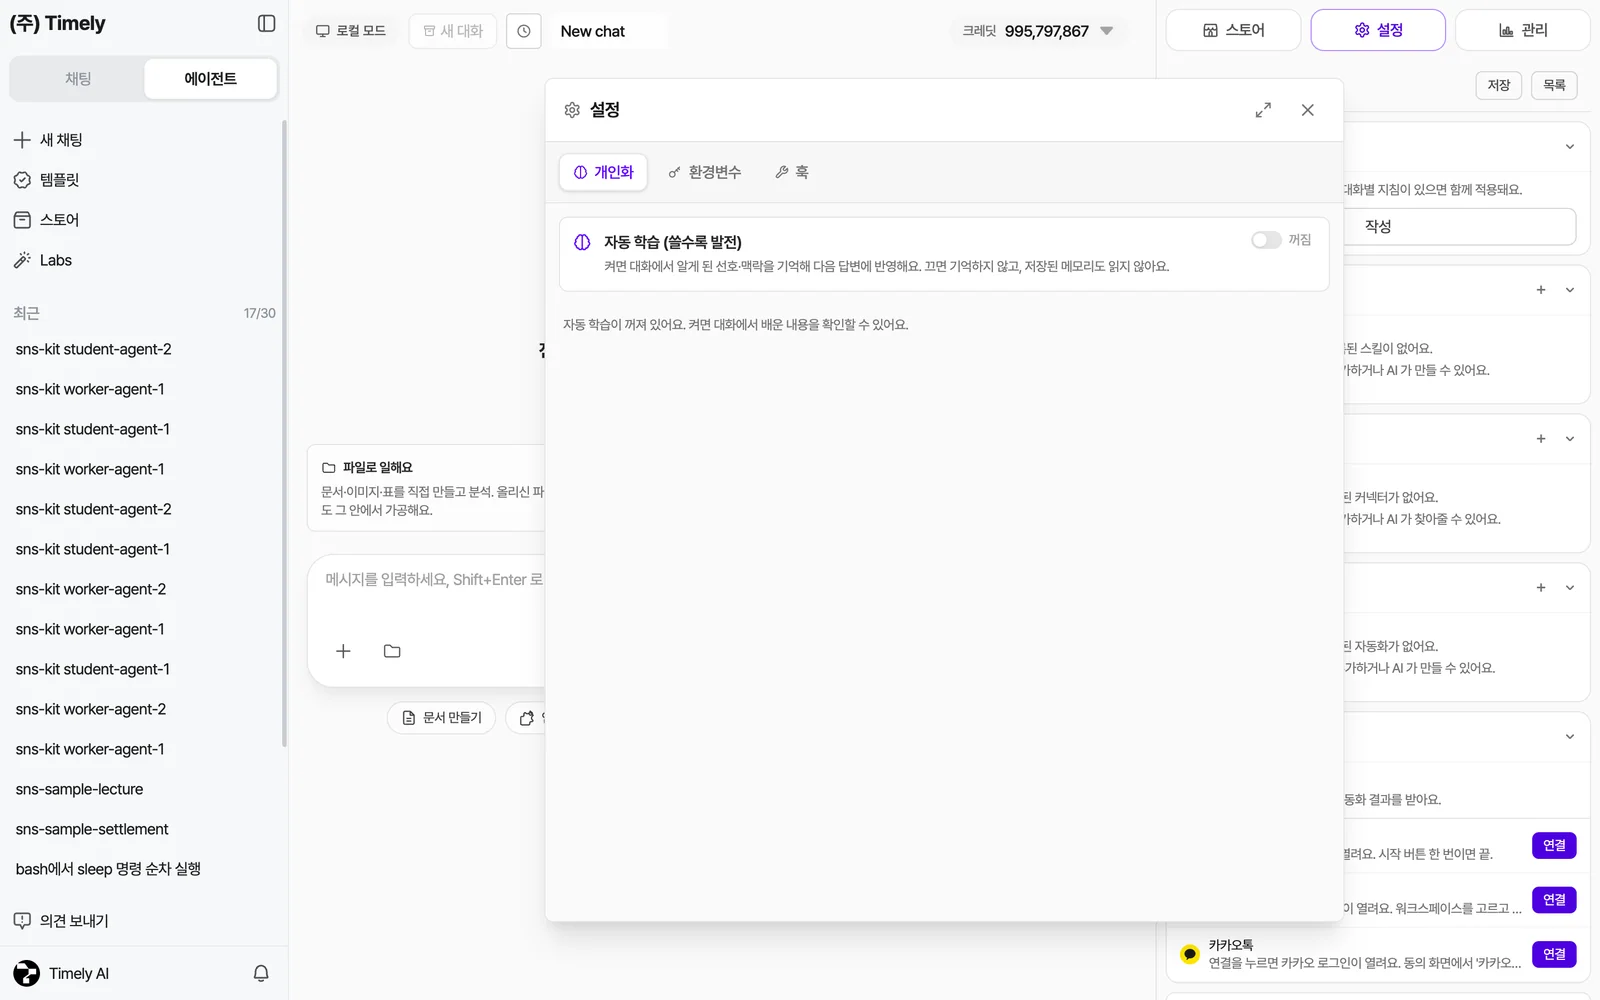Add a skill with the plus icon
The height and width of the screenshot is (1000, 1600).
[x=1541, y=290]
